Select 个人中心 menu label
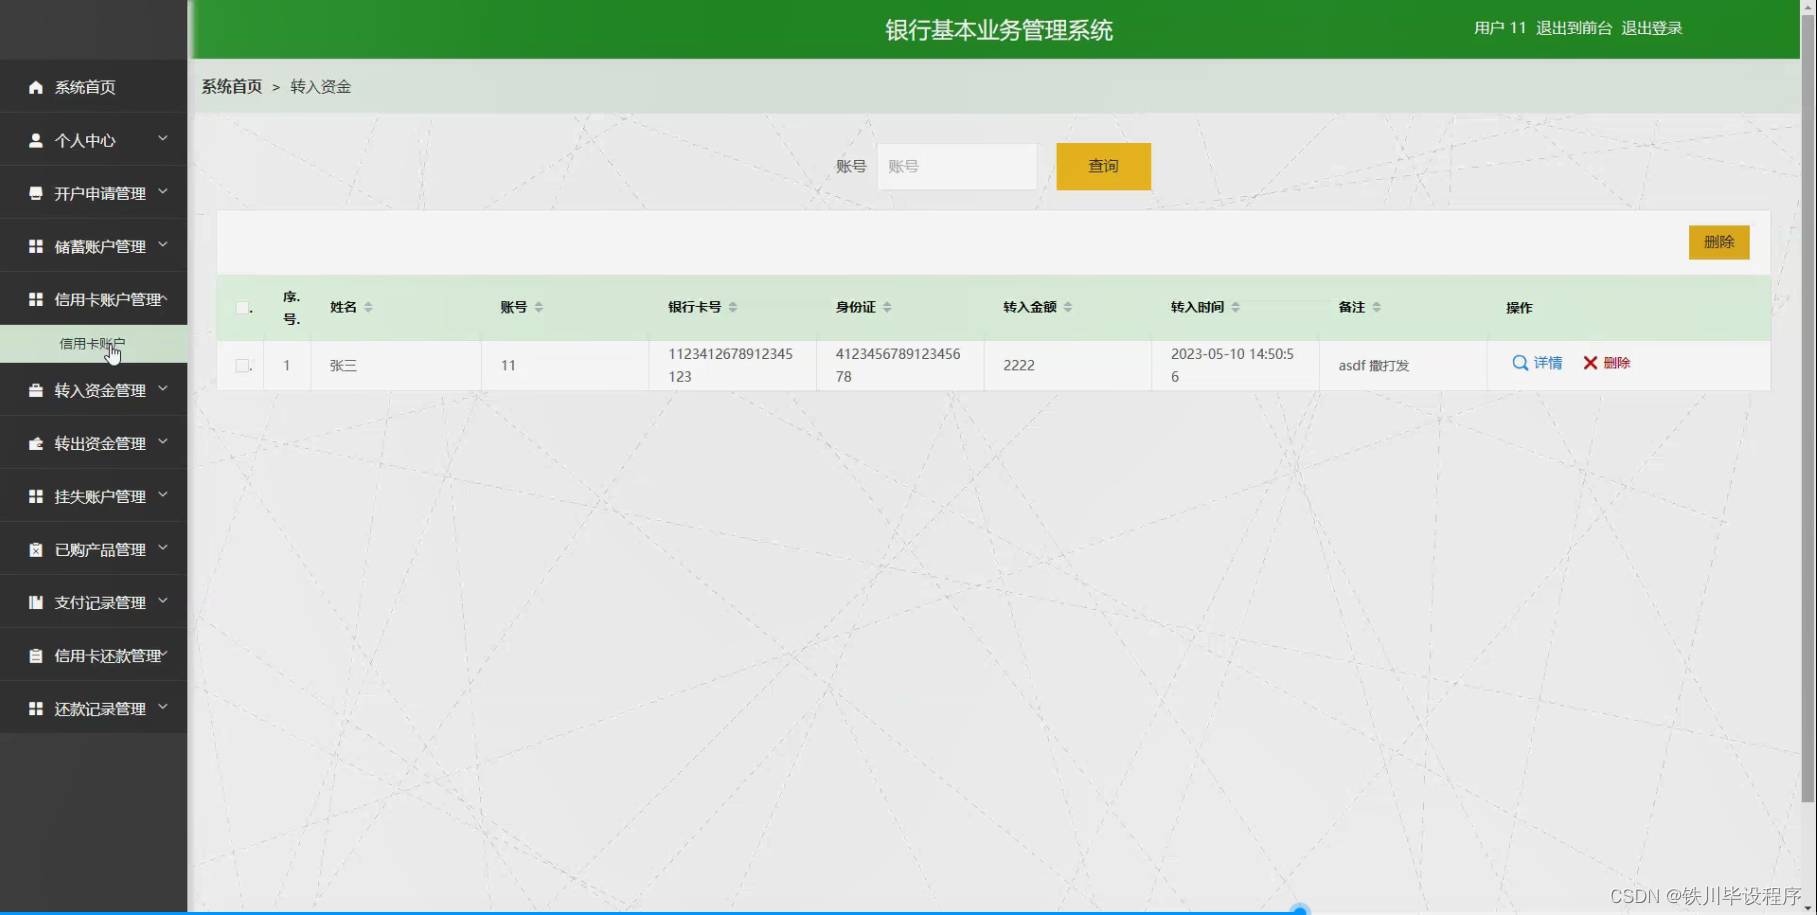The height and width of the screenshot is (915, 1817). [85, 140]
